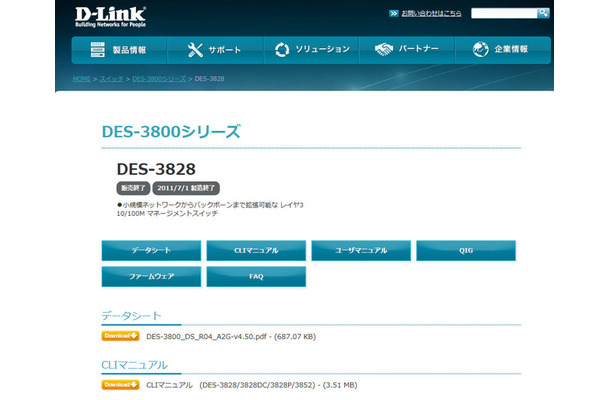This screenshot has width=610, height=400.
Task: Click the 10/100M マネージメントスイッチ description line
Action: click(x=167, y=214)
